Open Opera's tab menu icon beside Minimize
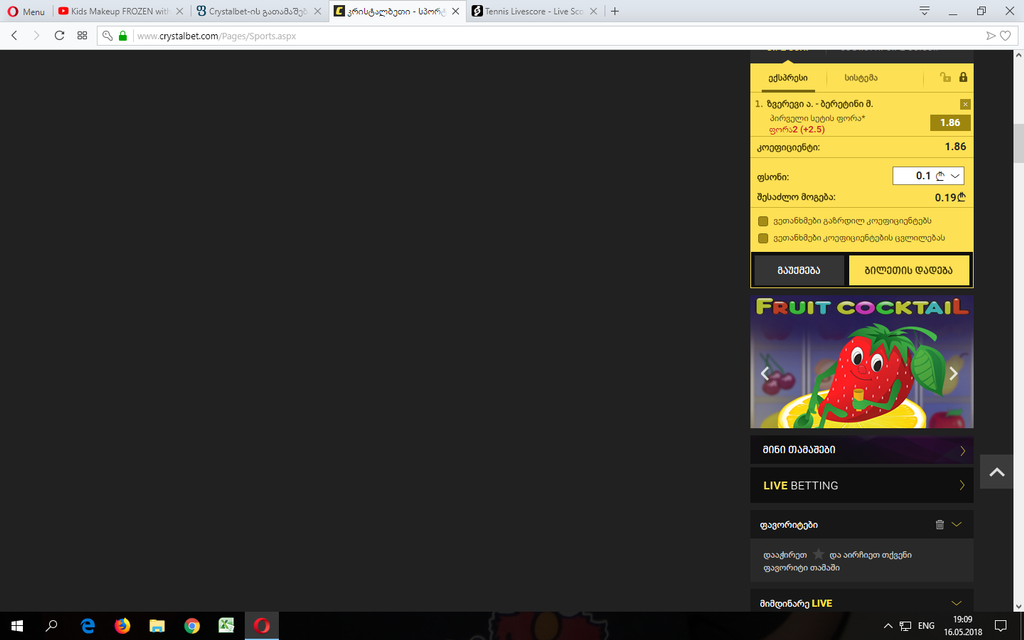Image resolution: width=1024 pixels, height=640 pixels. pos(924,10)
